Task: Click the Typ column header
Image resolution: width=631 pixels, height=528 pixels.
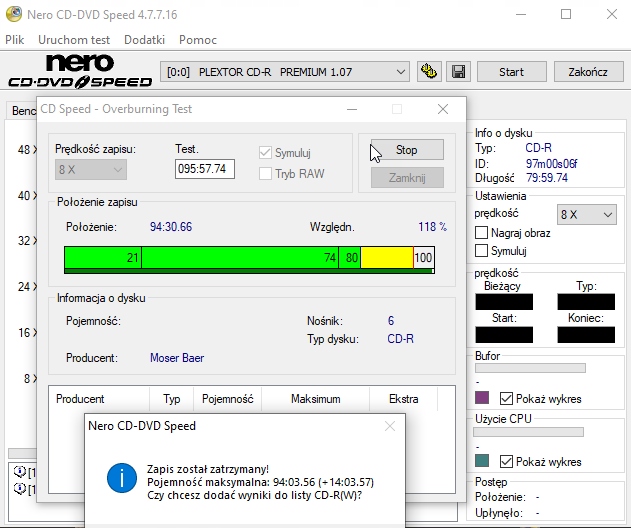Action: 171,399
